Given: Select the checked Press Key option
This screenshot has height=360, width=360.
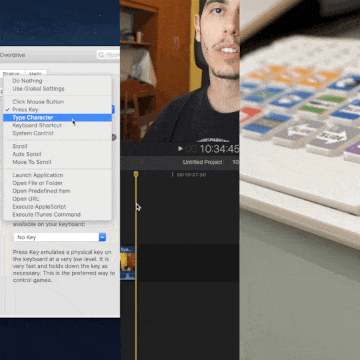Looking at the screenshot, I should pyautogui.click(x=57, y=110).
